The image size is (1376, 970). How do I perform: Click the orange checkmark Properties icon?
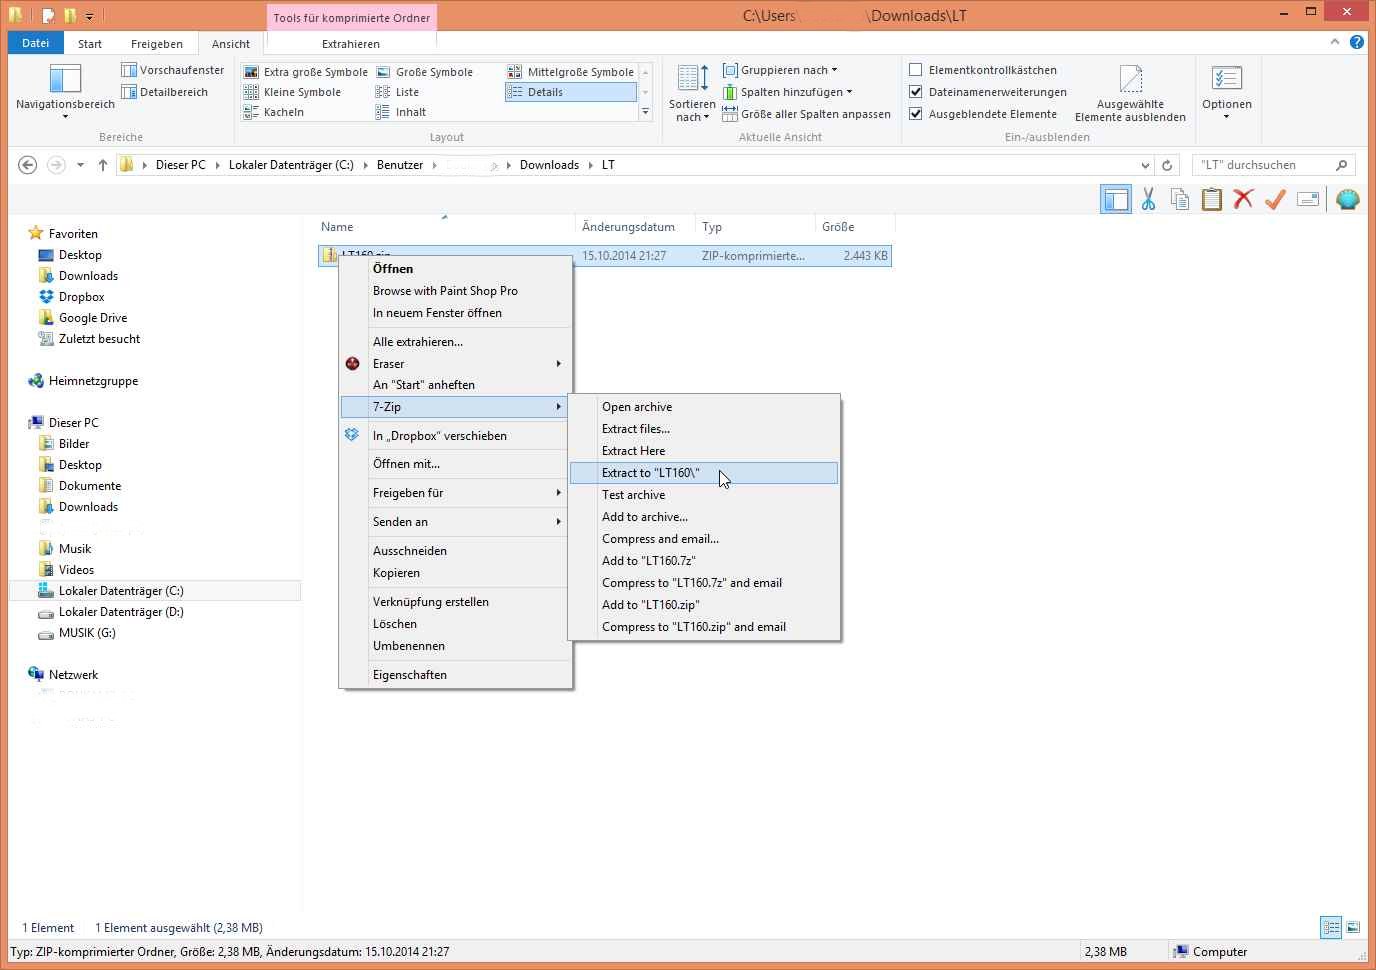[x=1275, y=199]
